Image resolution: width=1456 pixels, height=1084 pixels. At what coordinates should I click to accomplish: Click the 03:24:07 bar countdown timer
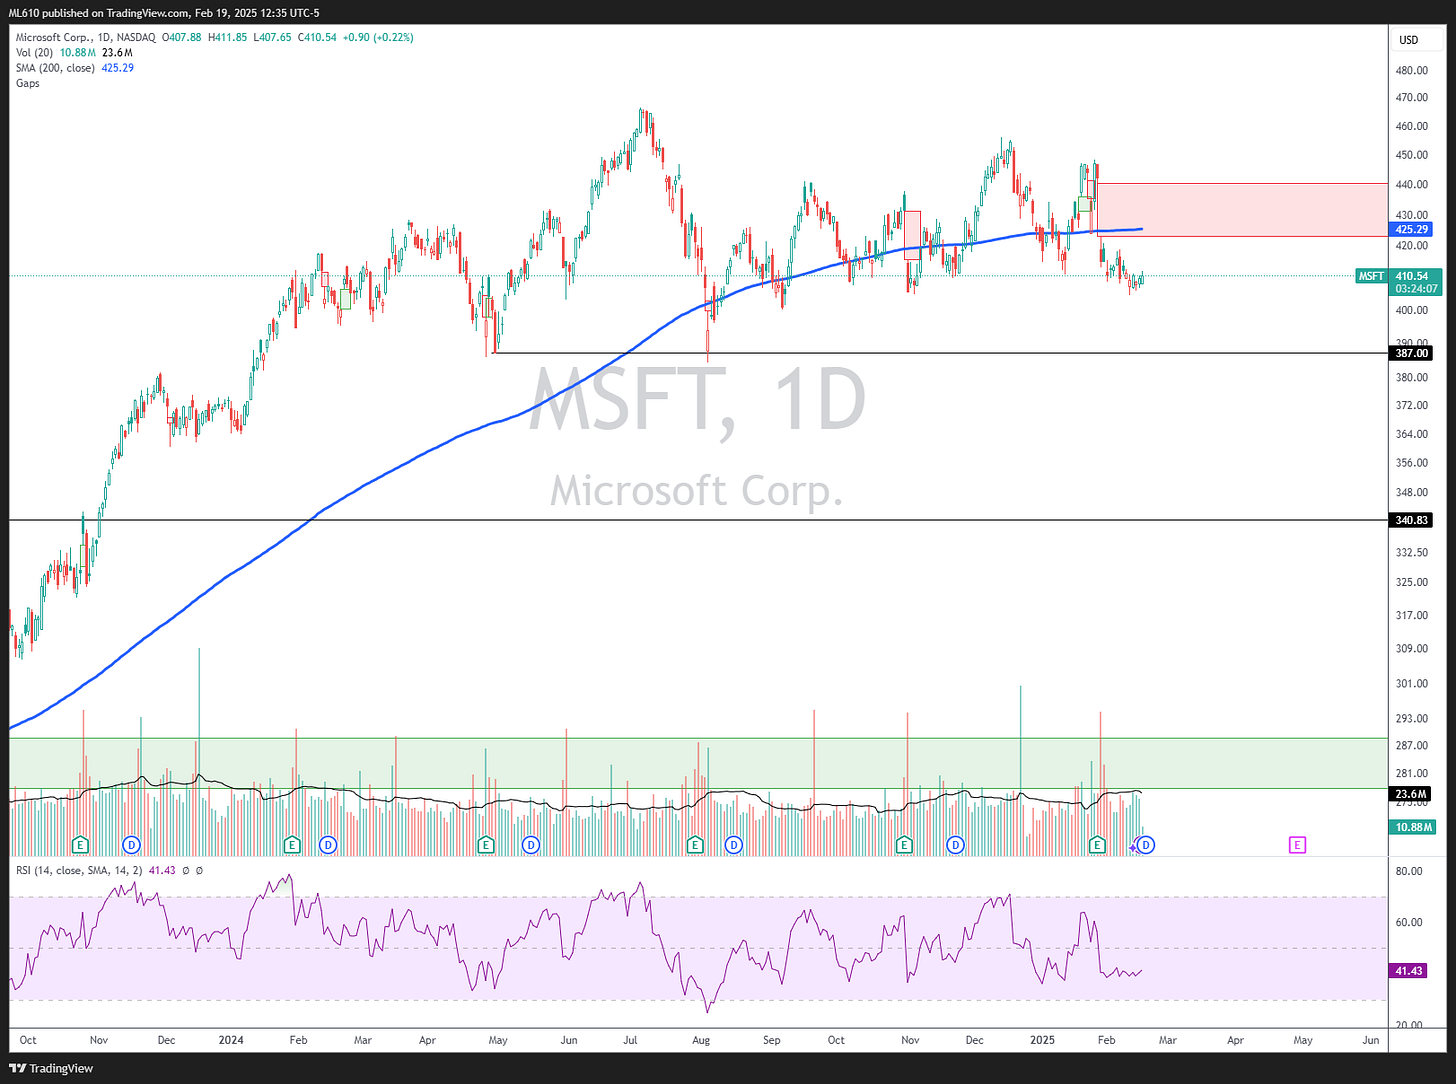click(x=1416, y=288)
